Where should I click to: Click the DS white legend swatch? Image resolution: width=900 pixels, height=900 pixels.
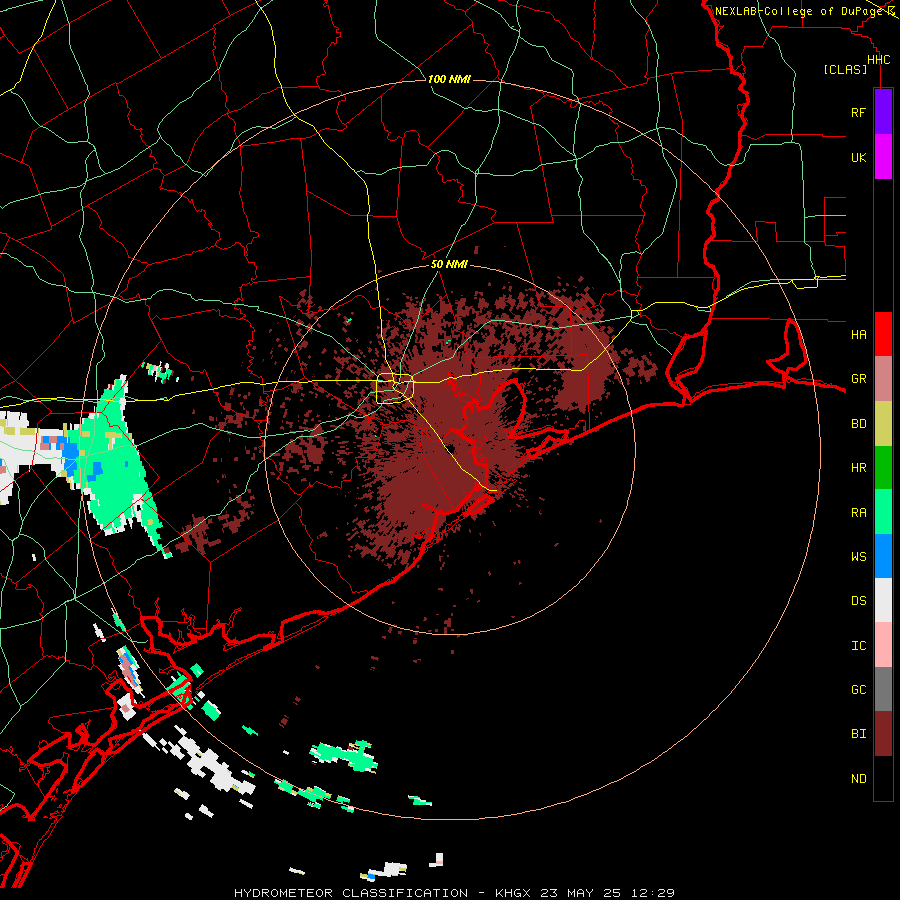pos(883,600)
